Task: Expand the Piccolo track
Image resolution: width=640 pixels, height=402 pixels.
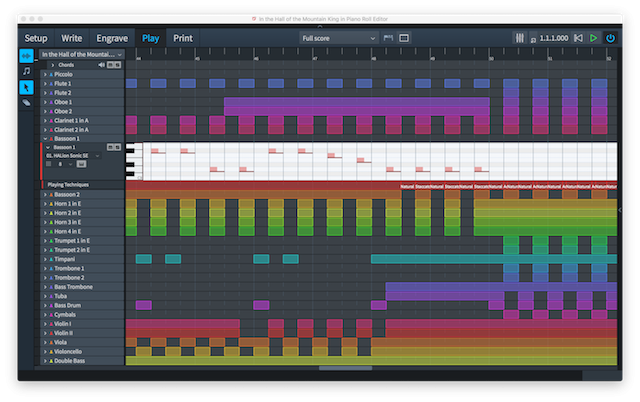Action: click(x=45, y=74)
